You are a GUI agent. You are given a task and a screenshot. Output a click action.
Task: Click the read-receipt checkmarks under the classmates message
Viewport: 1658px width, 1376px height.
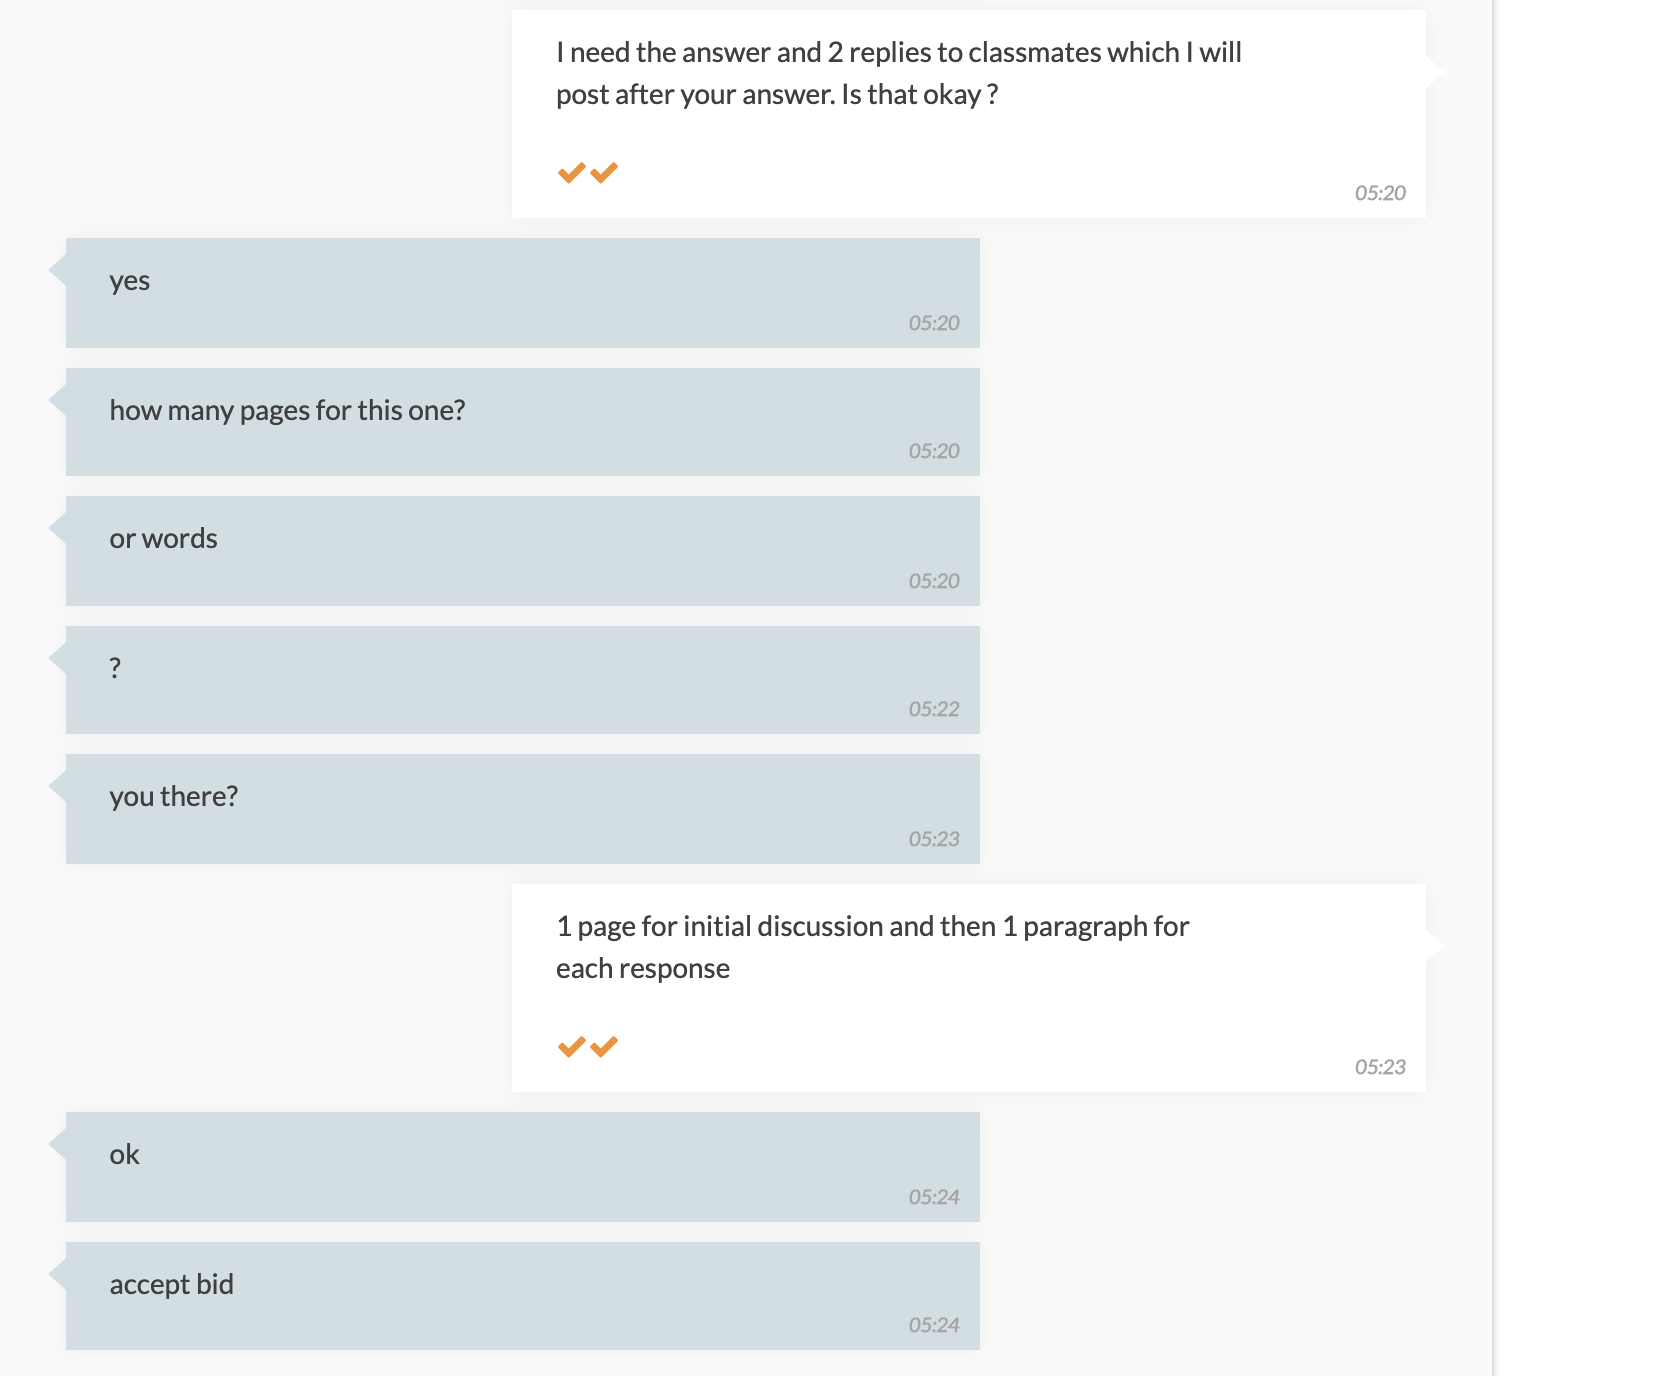click(x=588, y=173)
